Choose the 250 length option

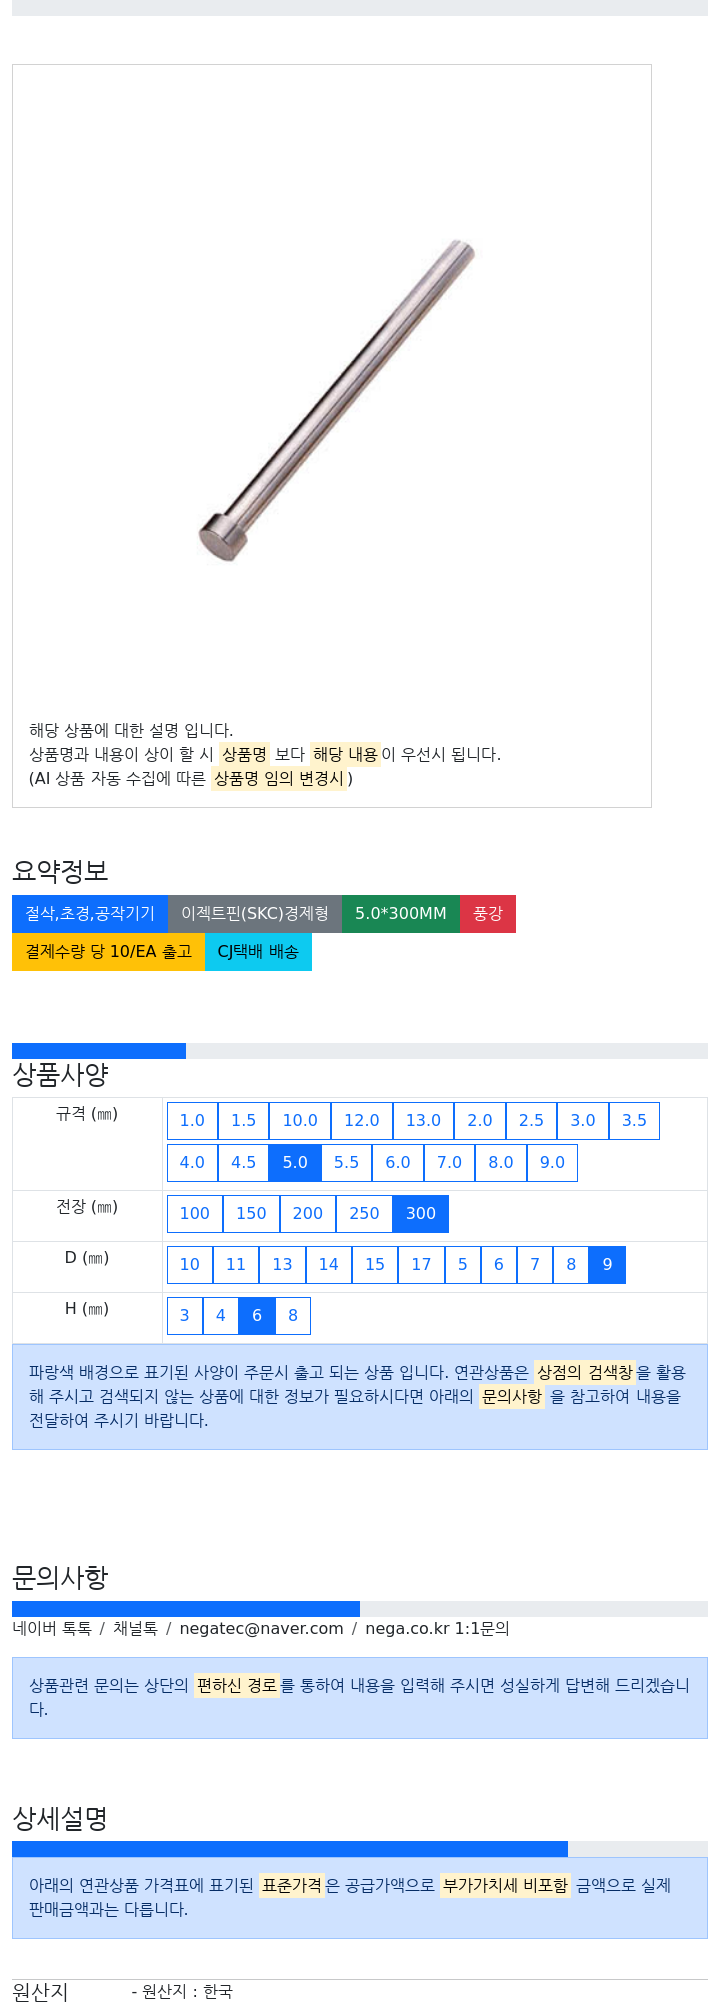(x=364, y=1214)
